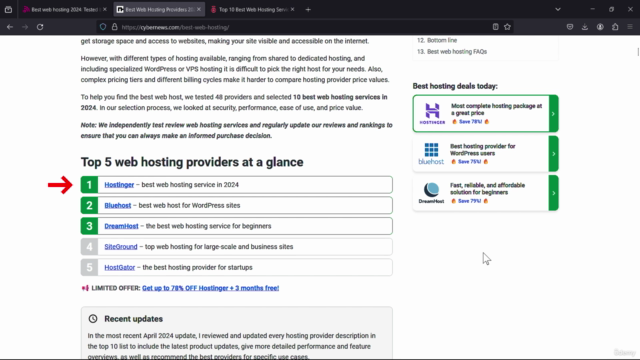The width and height of the screenshot is (640, 360).
Task: Expand the list all tabs dropdown
Action: [x=558, y=9]
